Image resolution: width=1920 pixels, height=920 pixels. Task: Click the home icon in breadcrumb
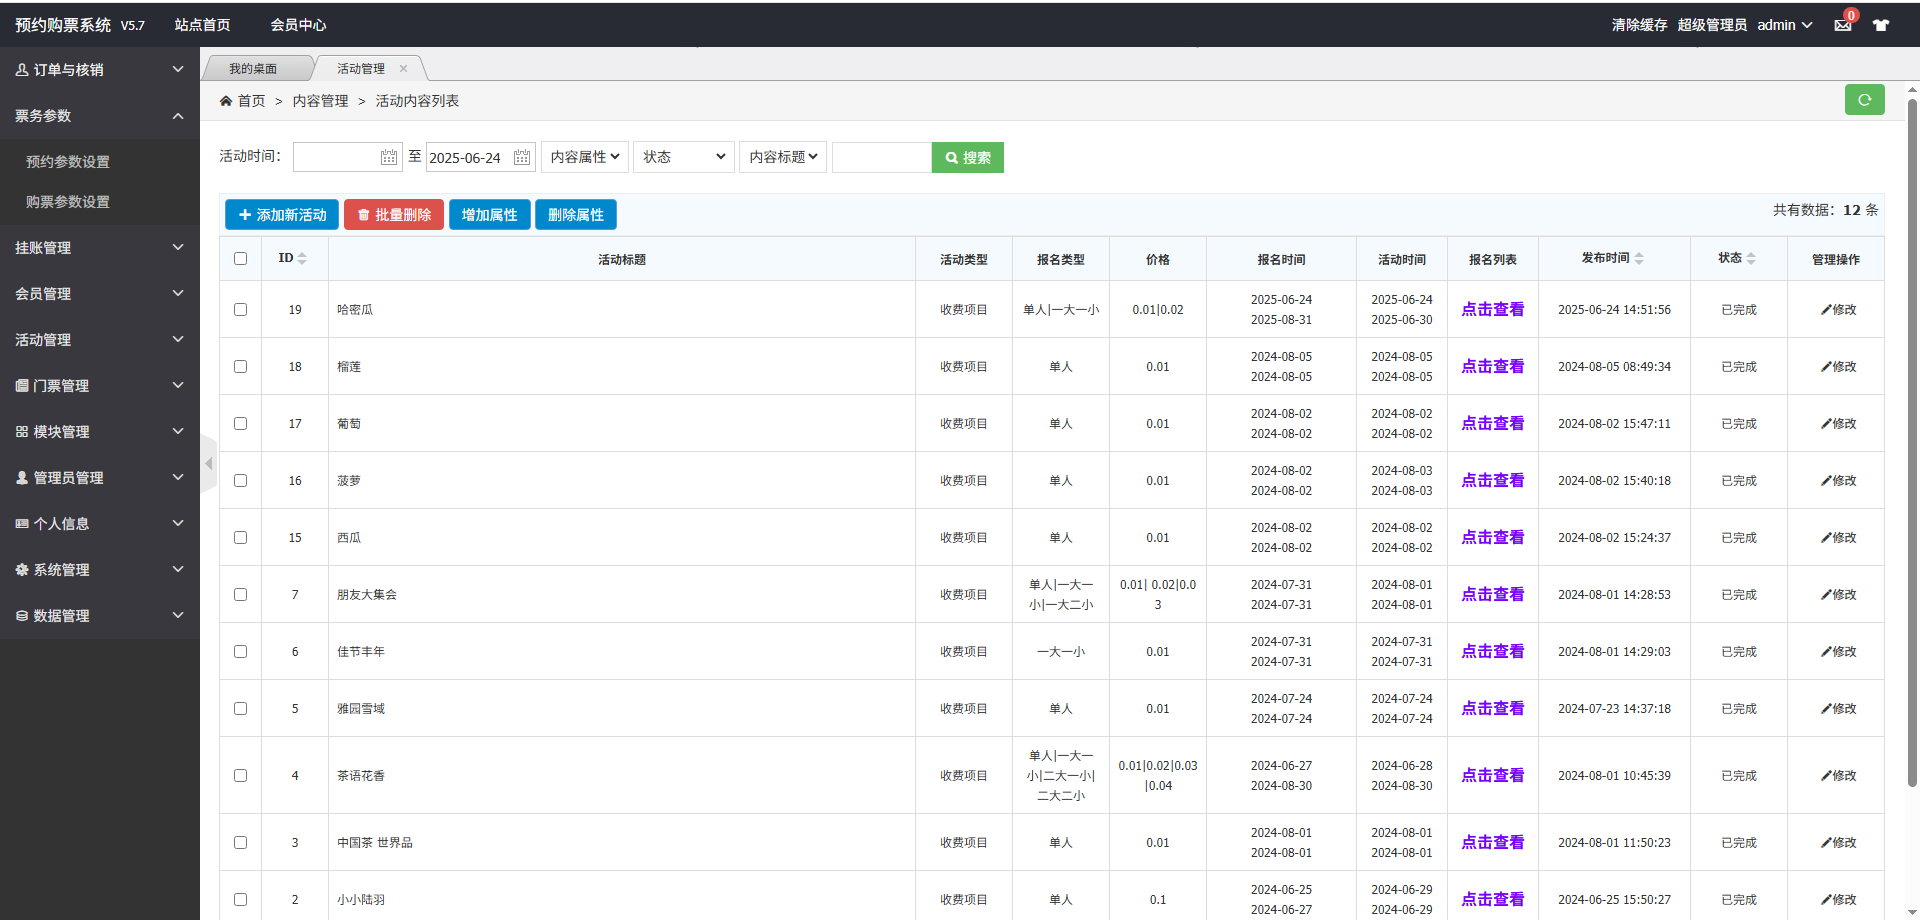point(226,101)
